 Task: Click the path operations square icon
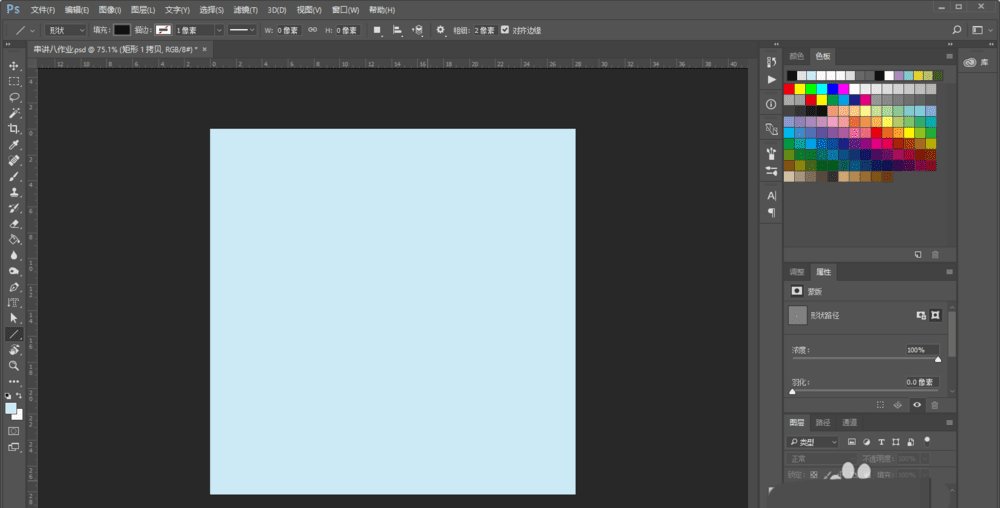tap(377, 30)
